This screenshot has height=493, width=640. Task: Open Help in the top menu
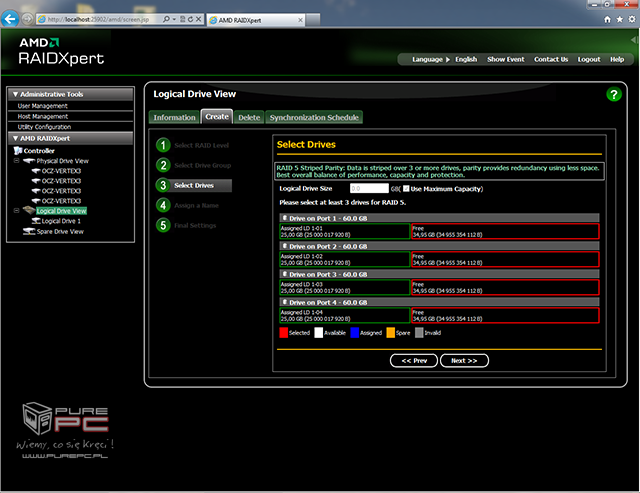(x=617, y=60)
